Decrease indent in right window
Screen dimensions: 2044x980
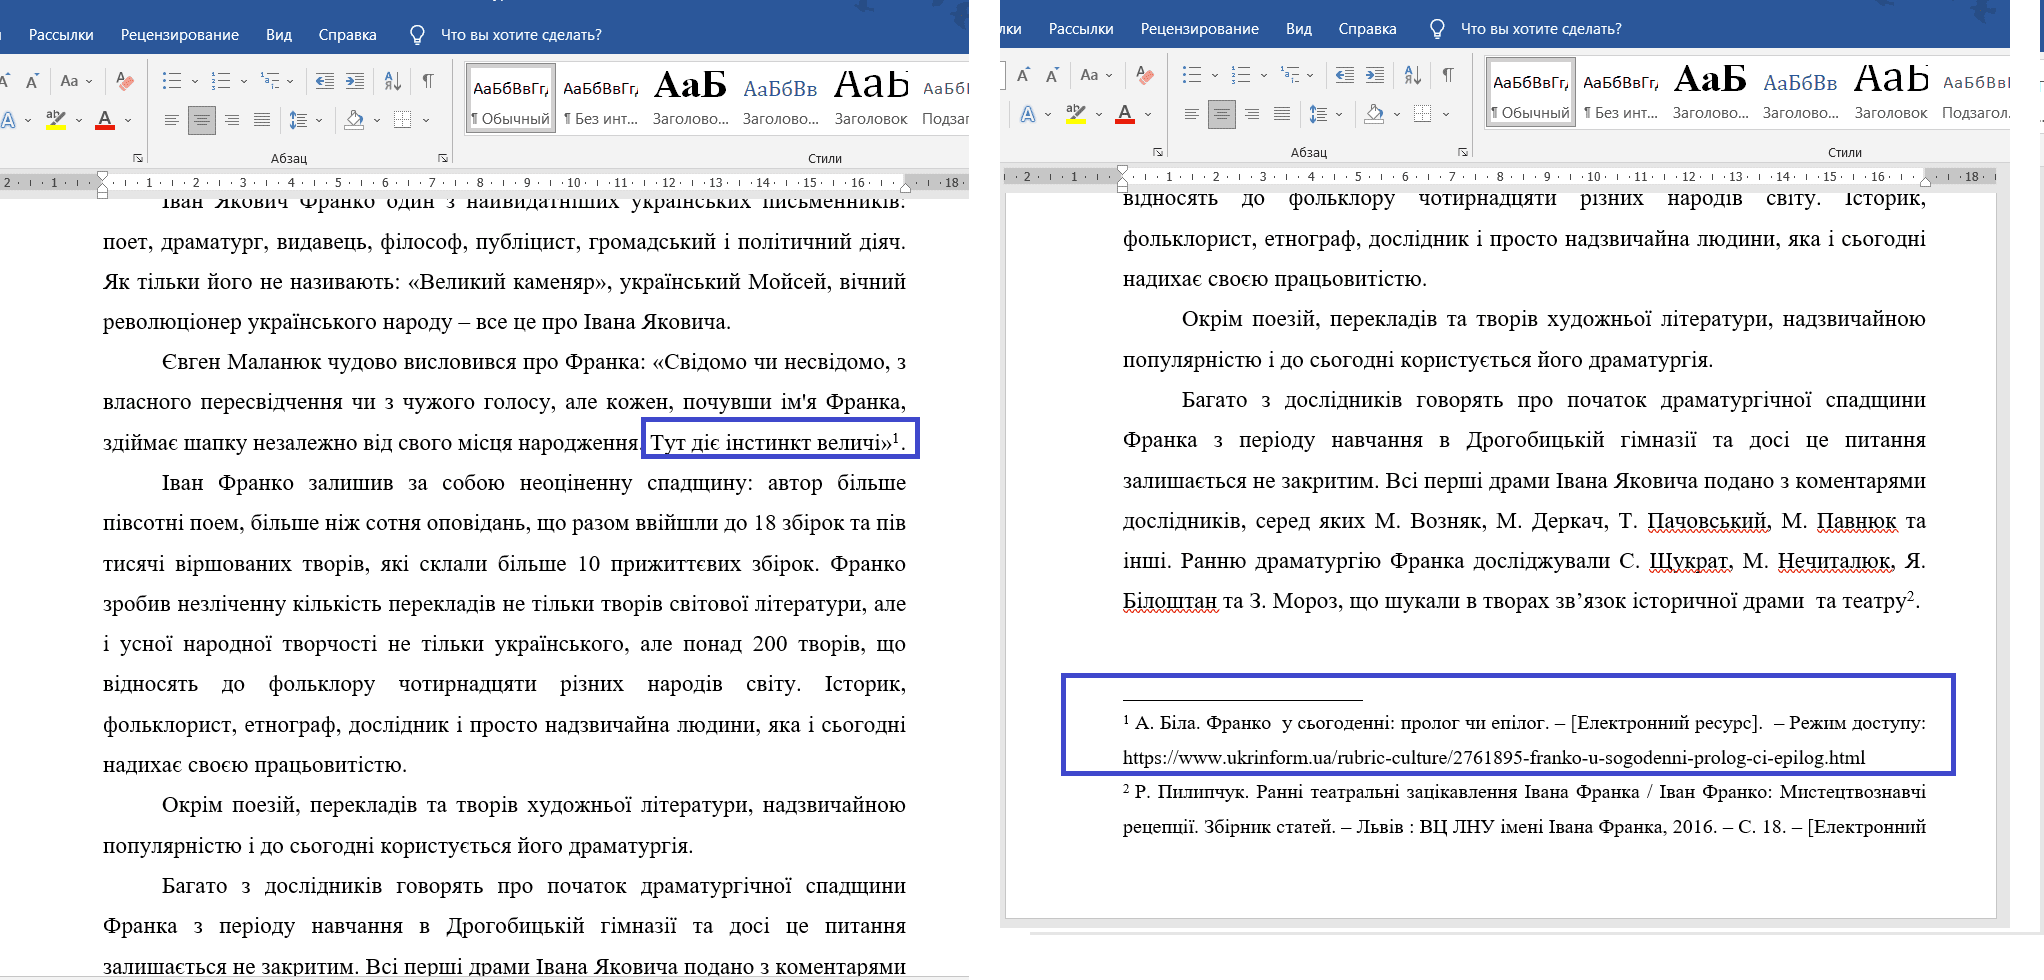click(x=1345, y=75)
